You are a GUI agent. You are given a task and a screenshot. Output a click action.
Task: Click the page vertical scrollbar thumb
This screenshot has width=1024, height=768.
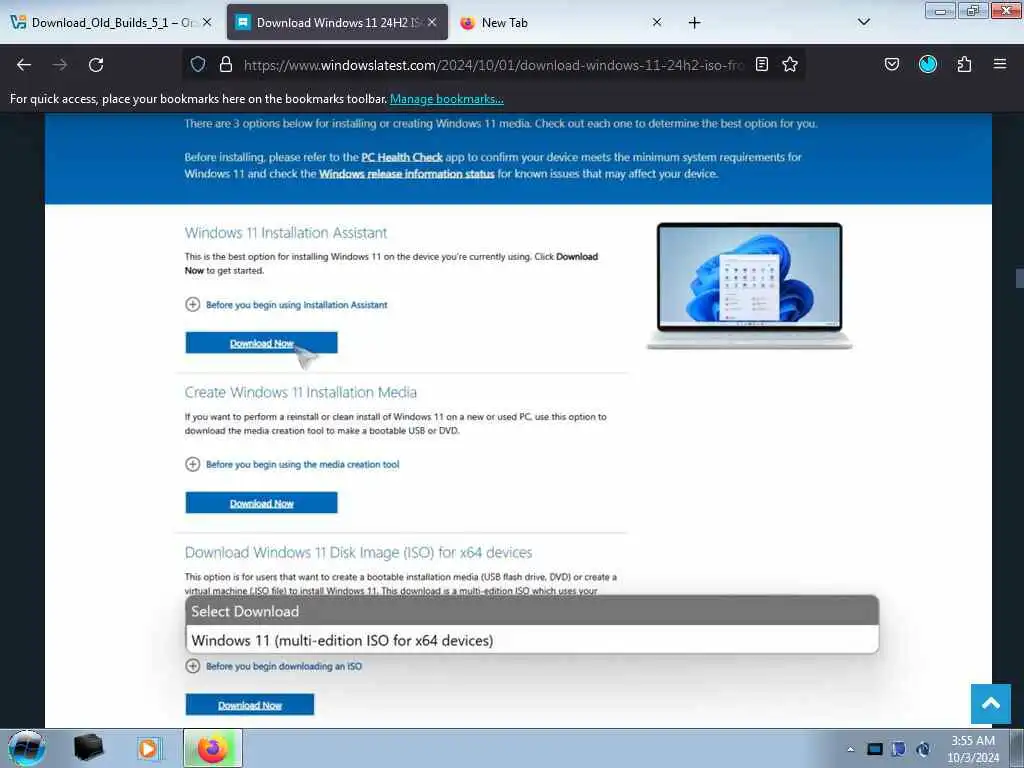[x=1019, y=278]
